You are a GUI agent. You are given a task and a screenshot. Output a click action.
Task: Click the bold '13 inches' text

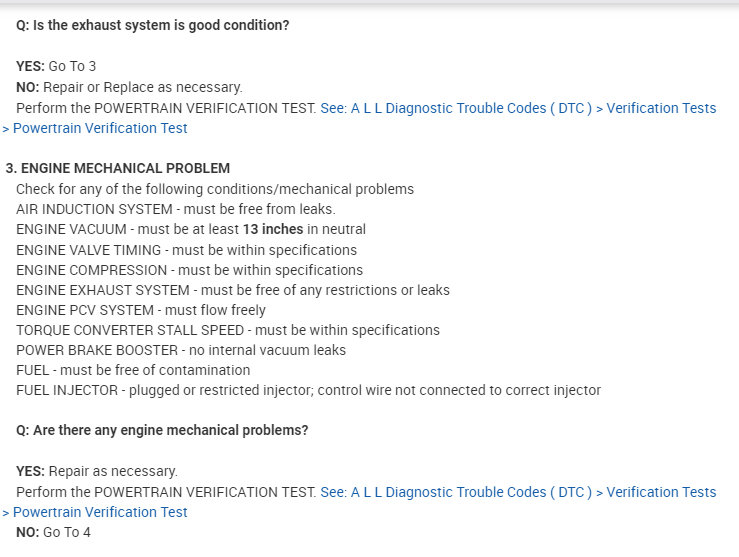point(273,229)
